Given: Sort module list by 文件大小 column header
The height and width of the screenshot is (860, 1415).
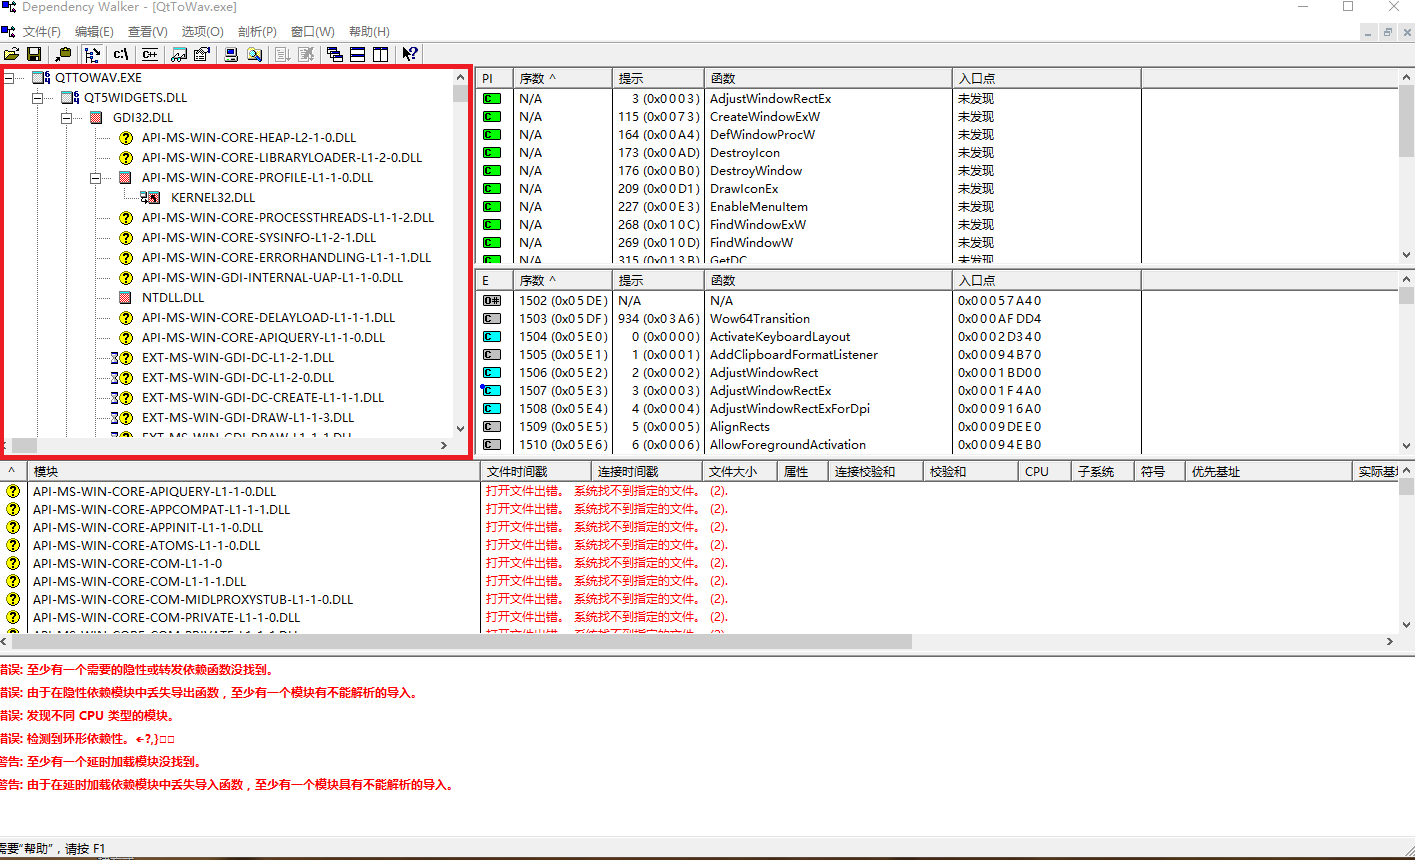Looking at the screenshot, I should [x=740, y=471].
